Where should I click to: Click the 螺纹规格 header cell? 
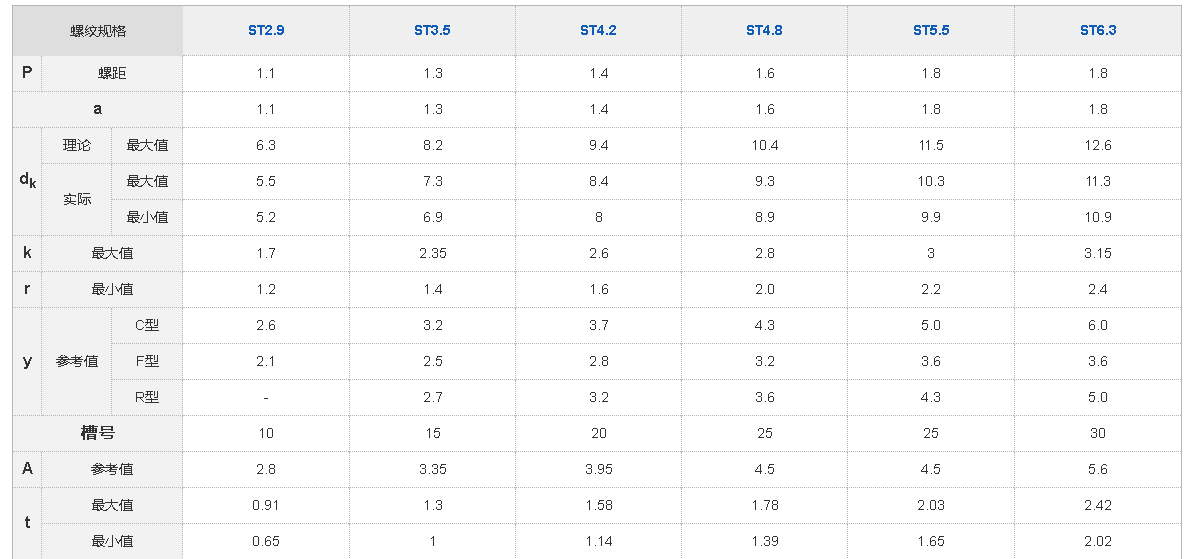(x=98, y=31)
